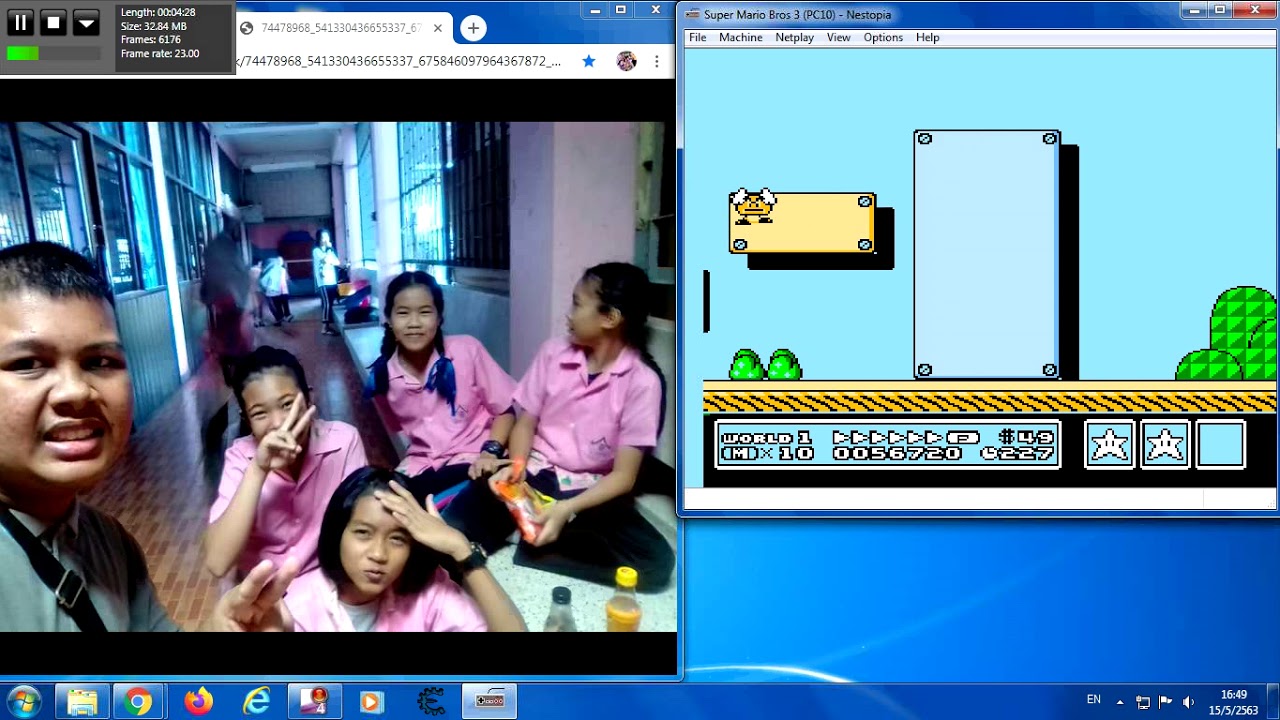Maximize the Nestopia window

pos(1220,10)
